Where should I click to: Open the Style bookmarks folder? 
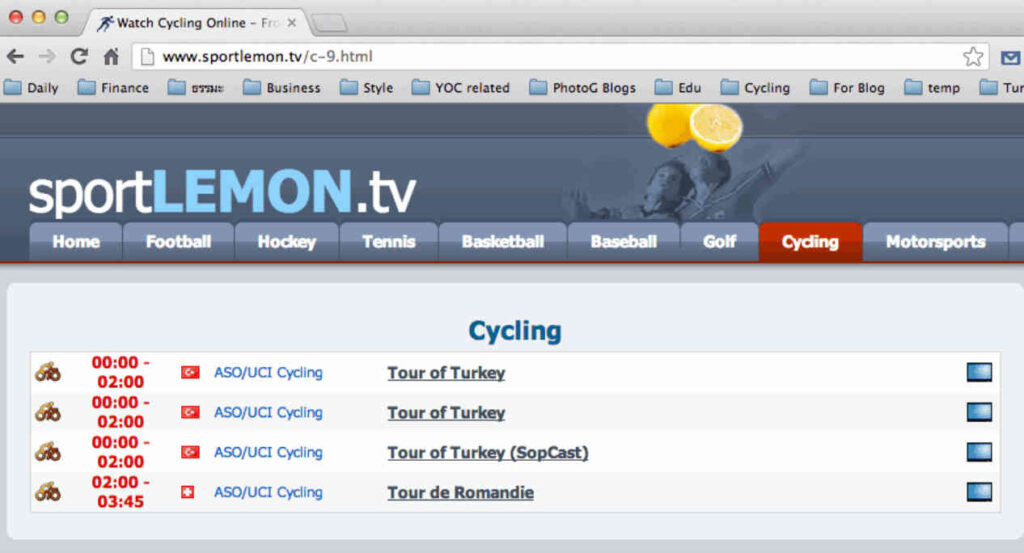tap(366, 87)
